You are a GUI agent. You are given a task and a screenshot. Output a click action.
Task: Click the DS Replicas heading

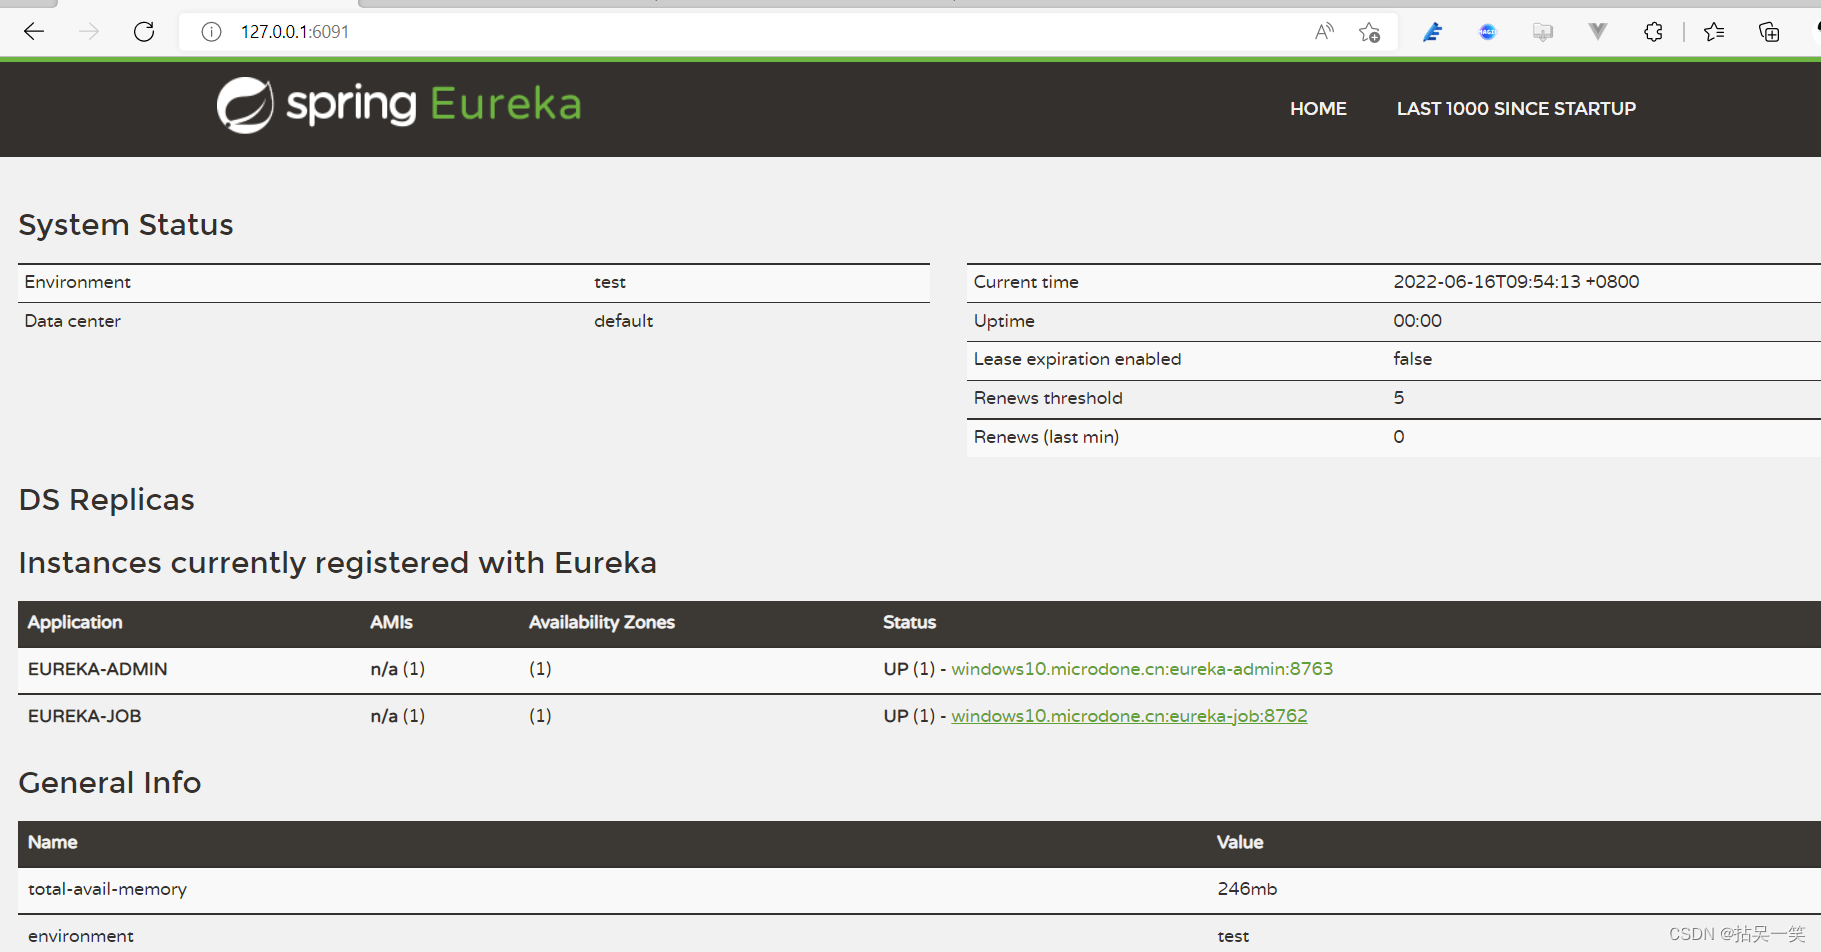[x=107, y=500]
